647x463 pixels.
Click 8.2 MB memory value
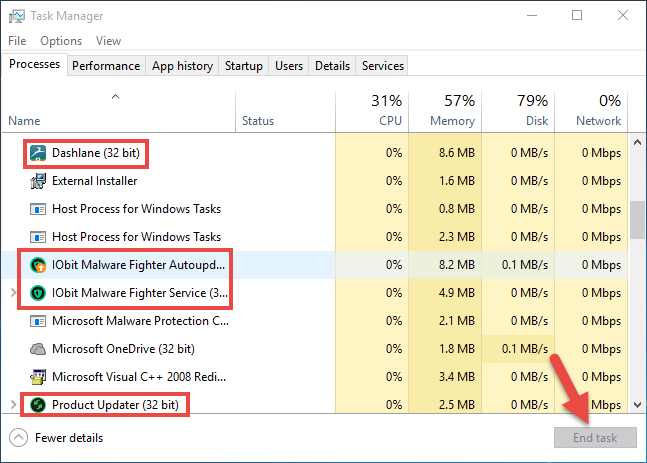(x=456, y=265)
